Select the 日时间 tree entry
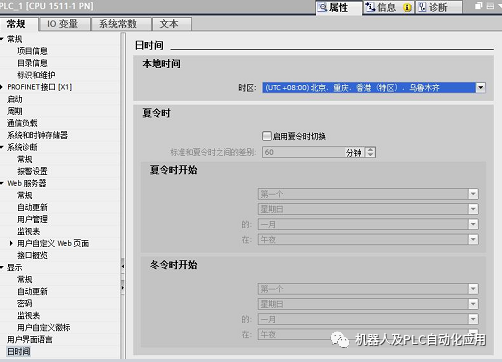Image resolution: width=502 pixels, height=362 pixels. click(19, 351)
